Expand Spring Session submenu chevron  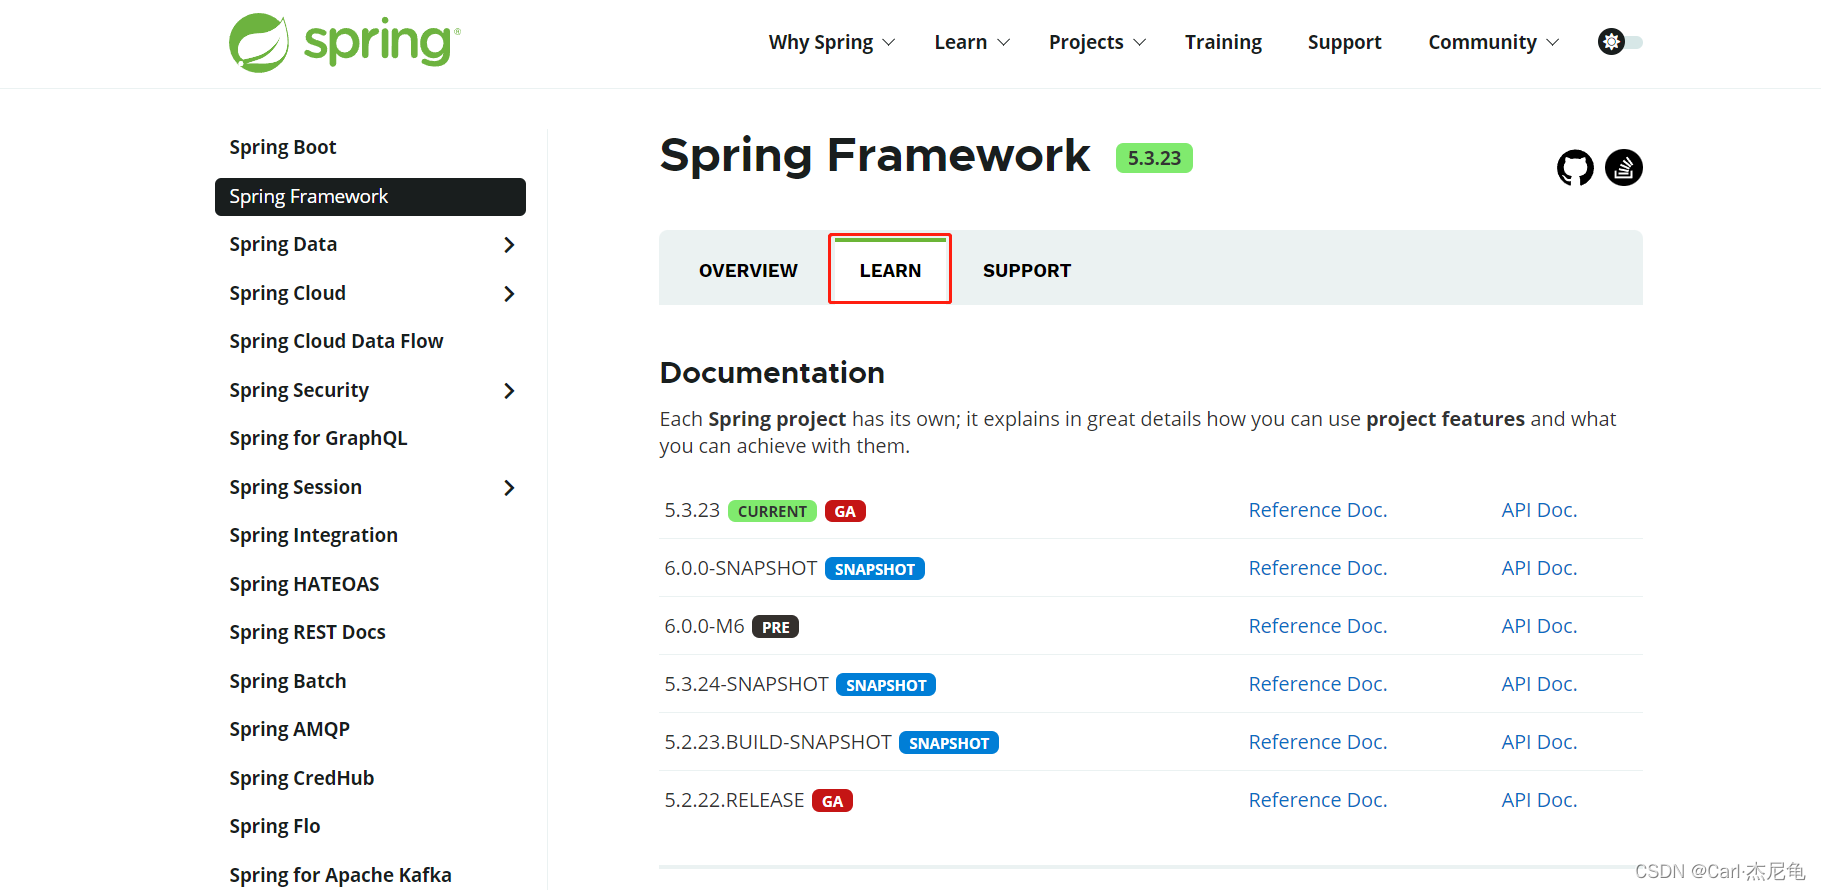(509, 488)
